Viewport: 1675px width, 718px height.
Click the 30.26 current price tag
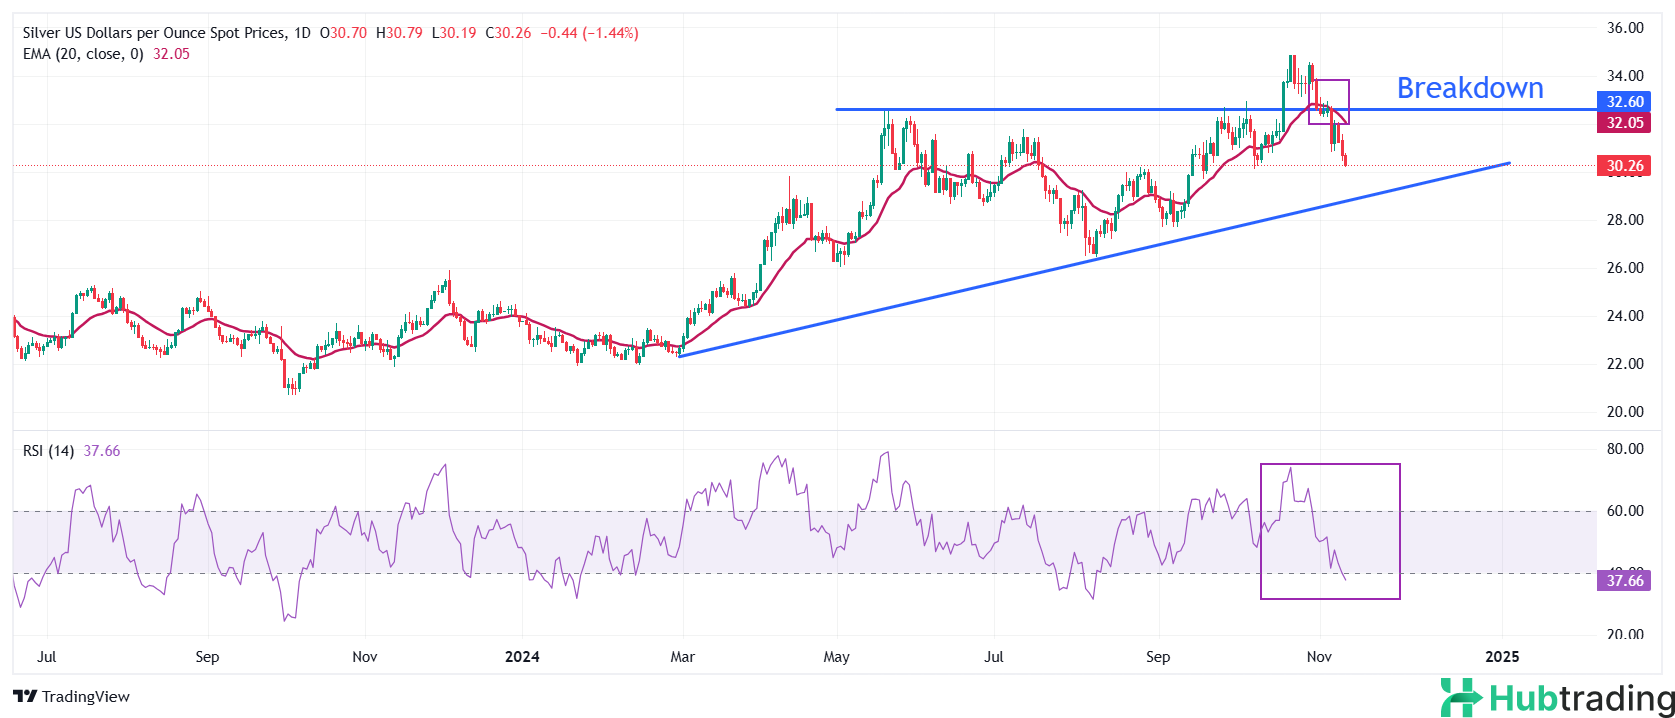click(x=1624, y=166)
